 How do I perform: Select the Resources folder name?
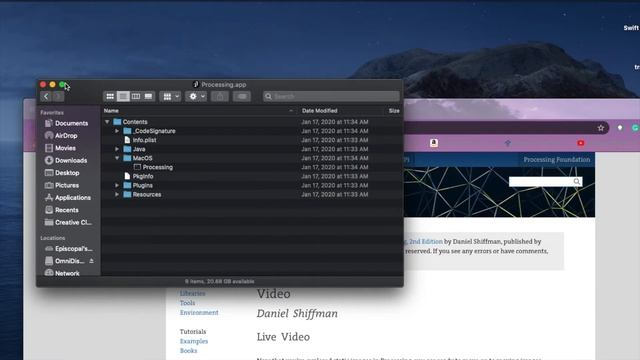[x=147, y=194]
